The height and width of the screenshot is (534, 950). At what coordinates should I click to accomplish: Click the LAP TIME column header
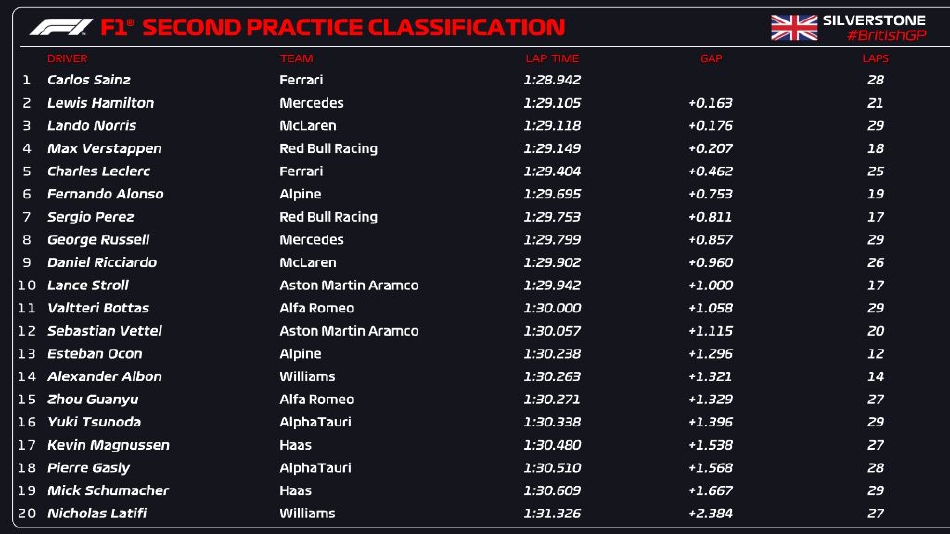tap(552, 59)
